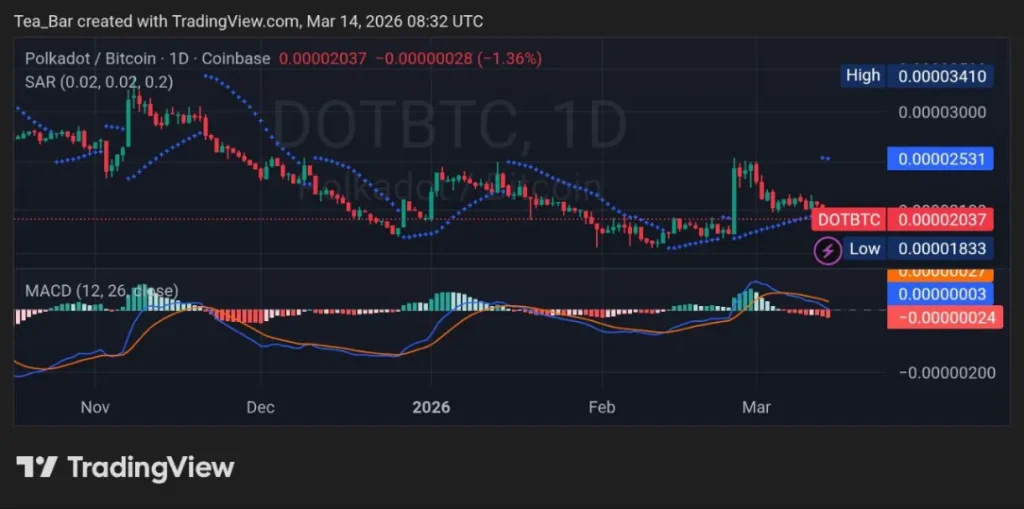Click the red DOTBTC symbol tag
1024x509 pixels.
coord(848,219)
